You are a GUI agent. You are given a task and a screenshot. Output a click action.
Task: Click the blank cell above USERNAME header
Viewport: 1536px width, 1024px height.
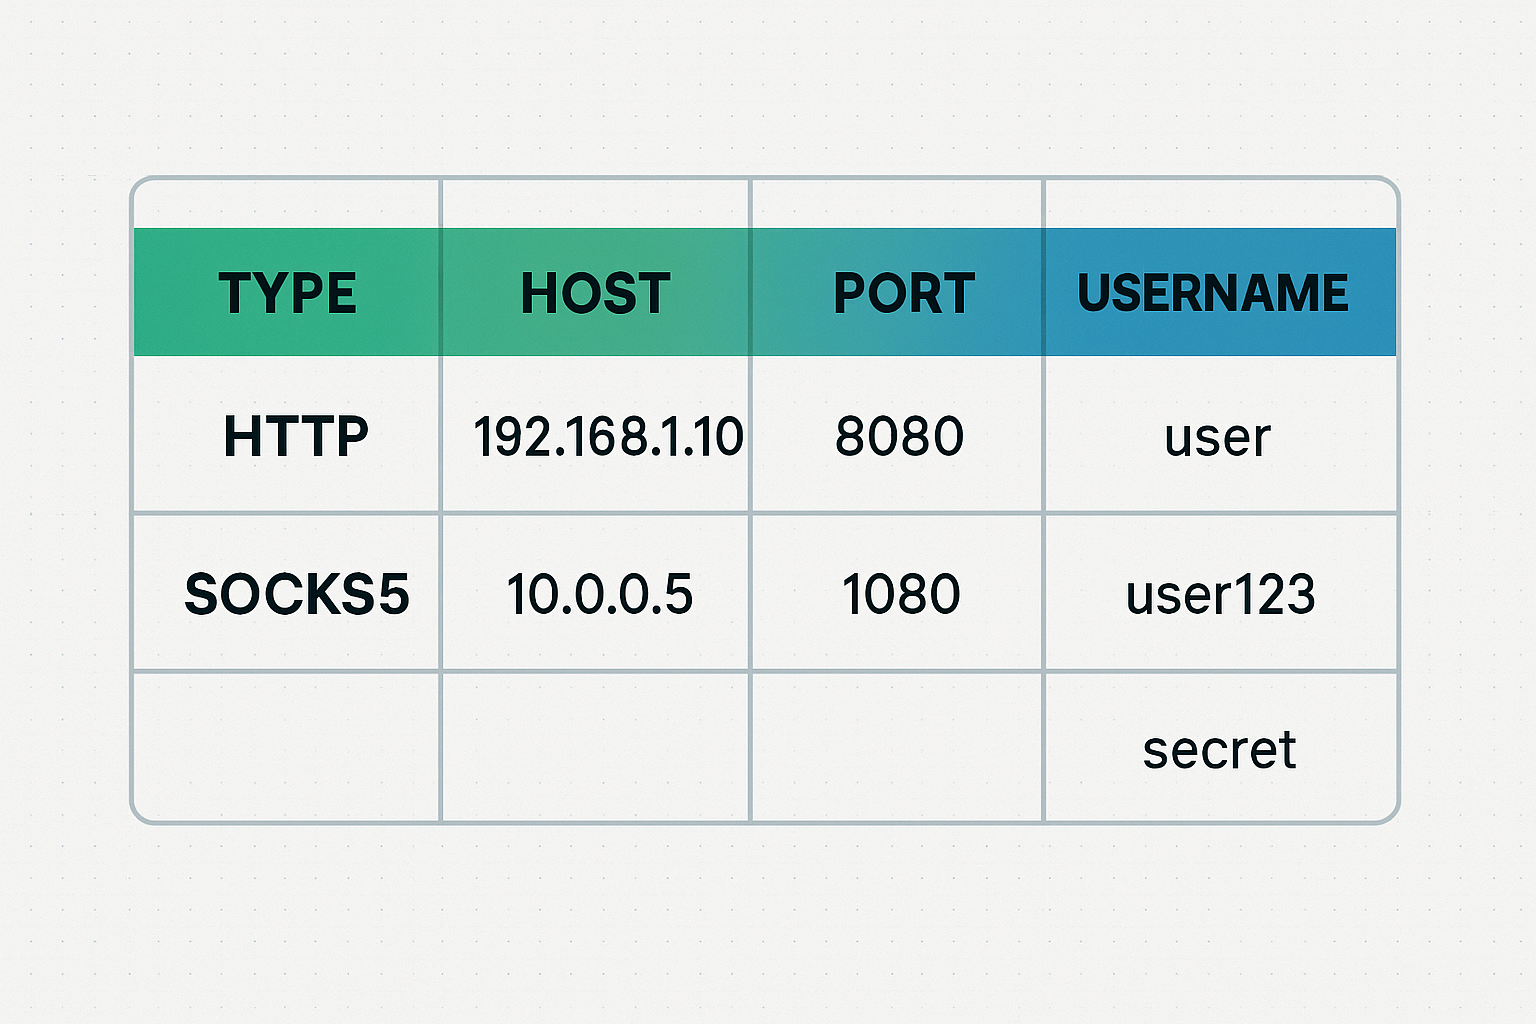pyautogui.click(x=1220, y=204)
